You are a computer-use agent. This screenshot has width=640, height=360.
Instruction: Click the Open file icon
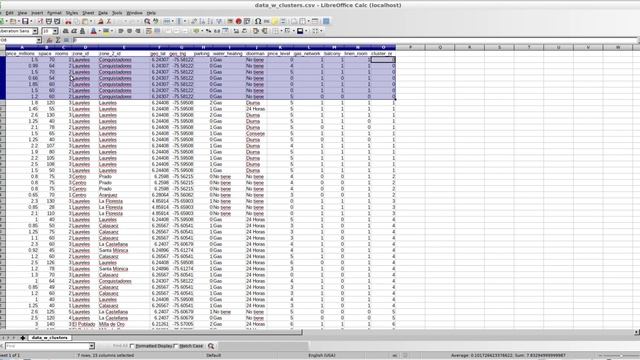pyautogui.click(x=13, y=21)
